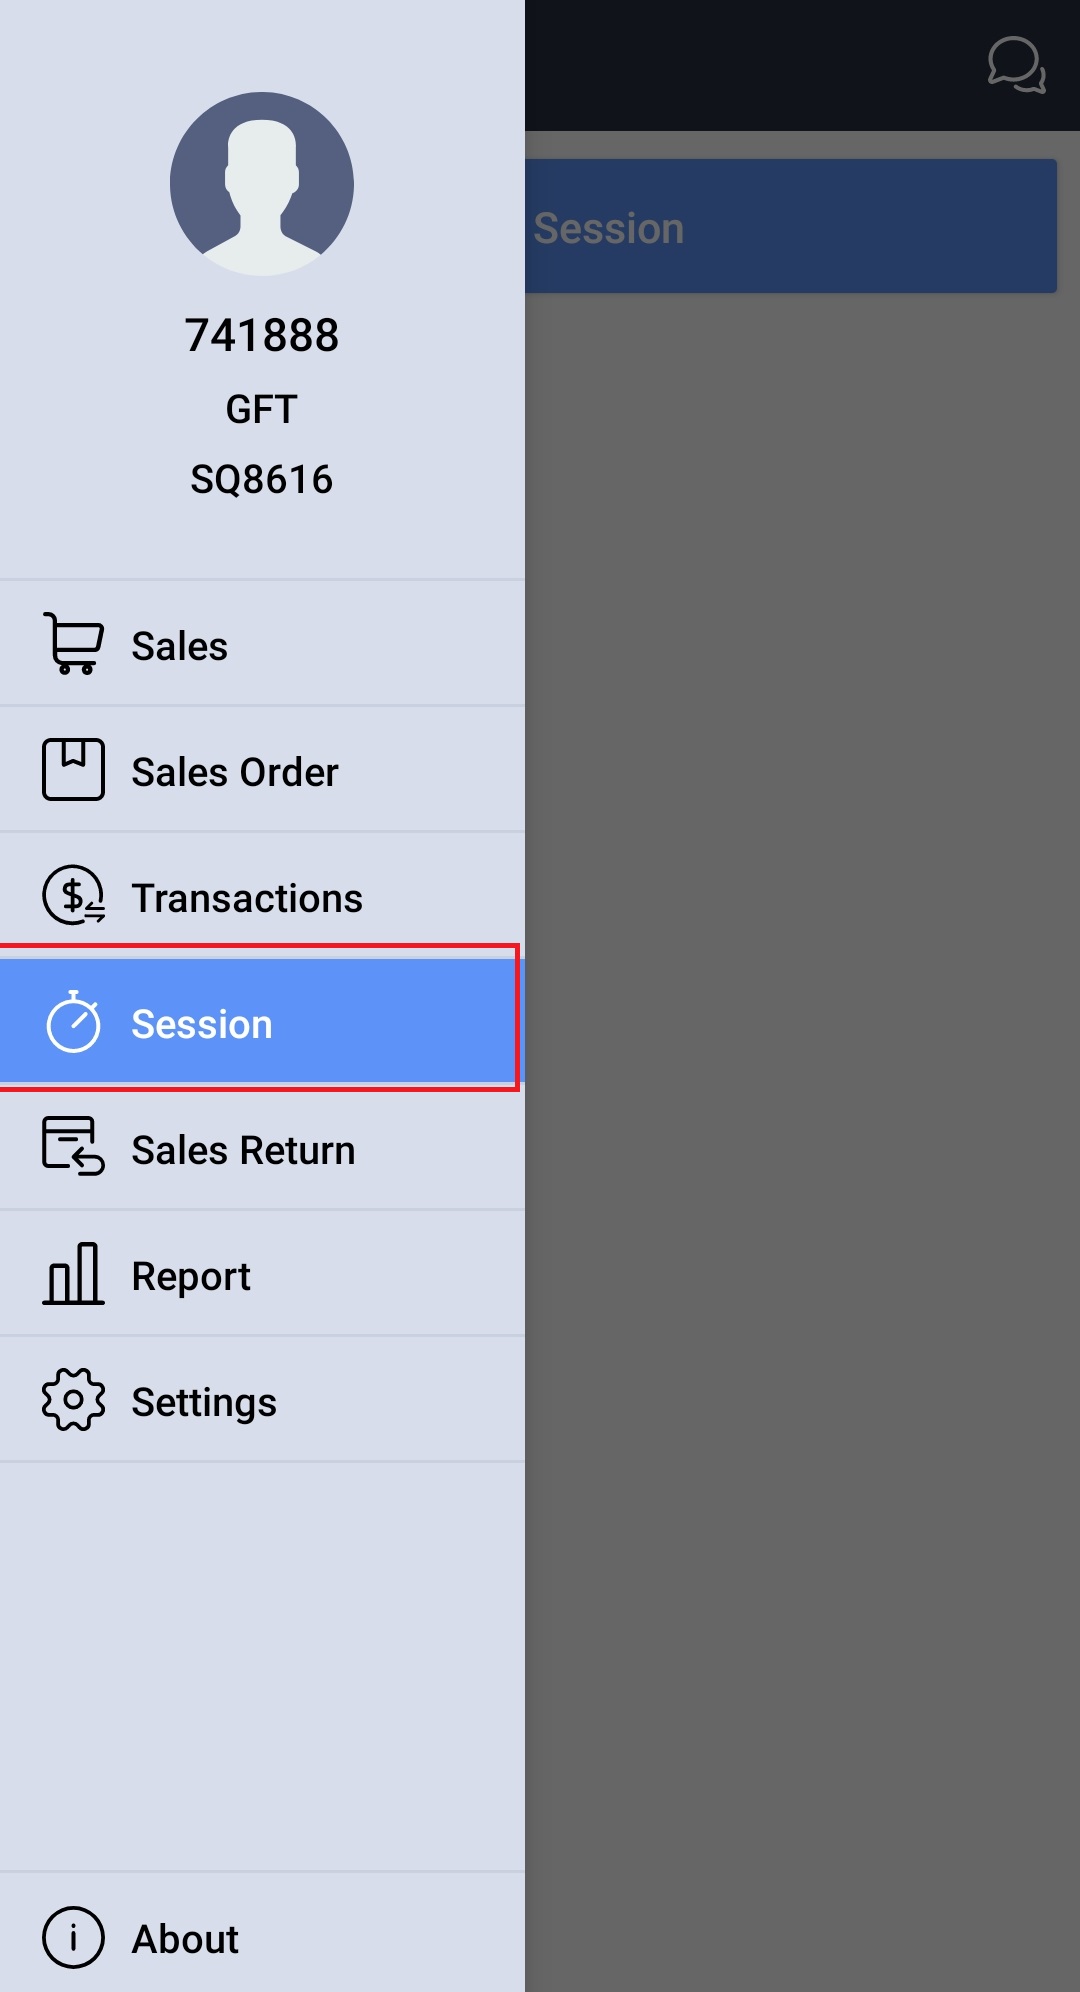Viewport: 1080px width, 1992px height.
Task: Open the Report menu entry
Action: [191, 1276]
